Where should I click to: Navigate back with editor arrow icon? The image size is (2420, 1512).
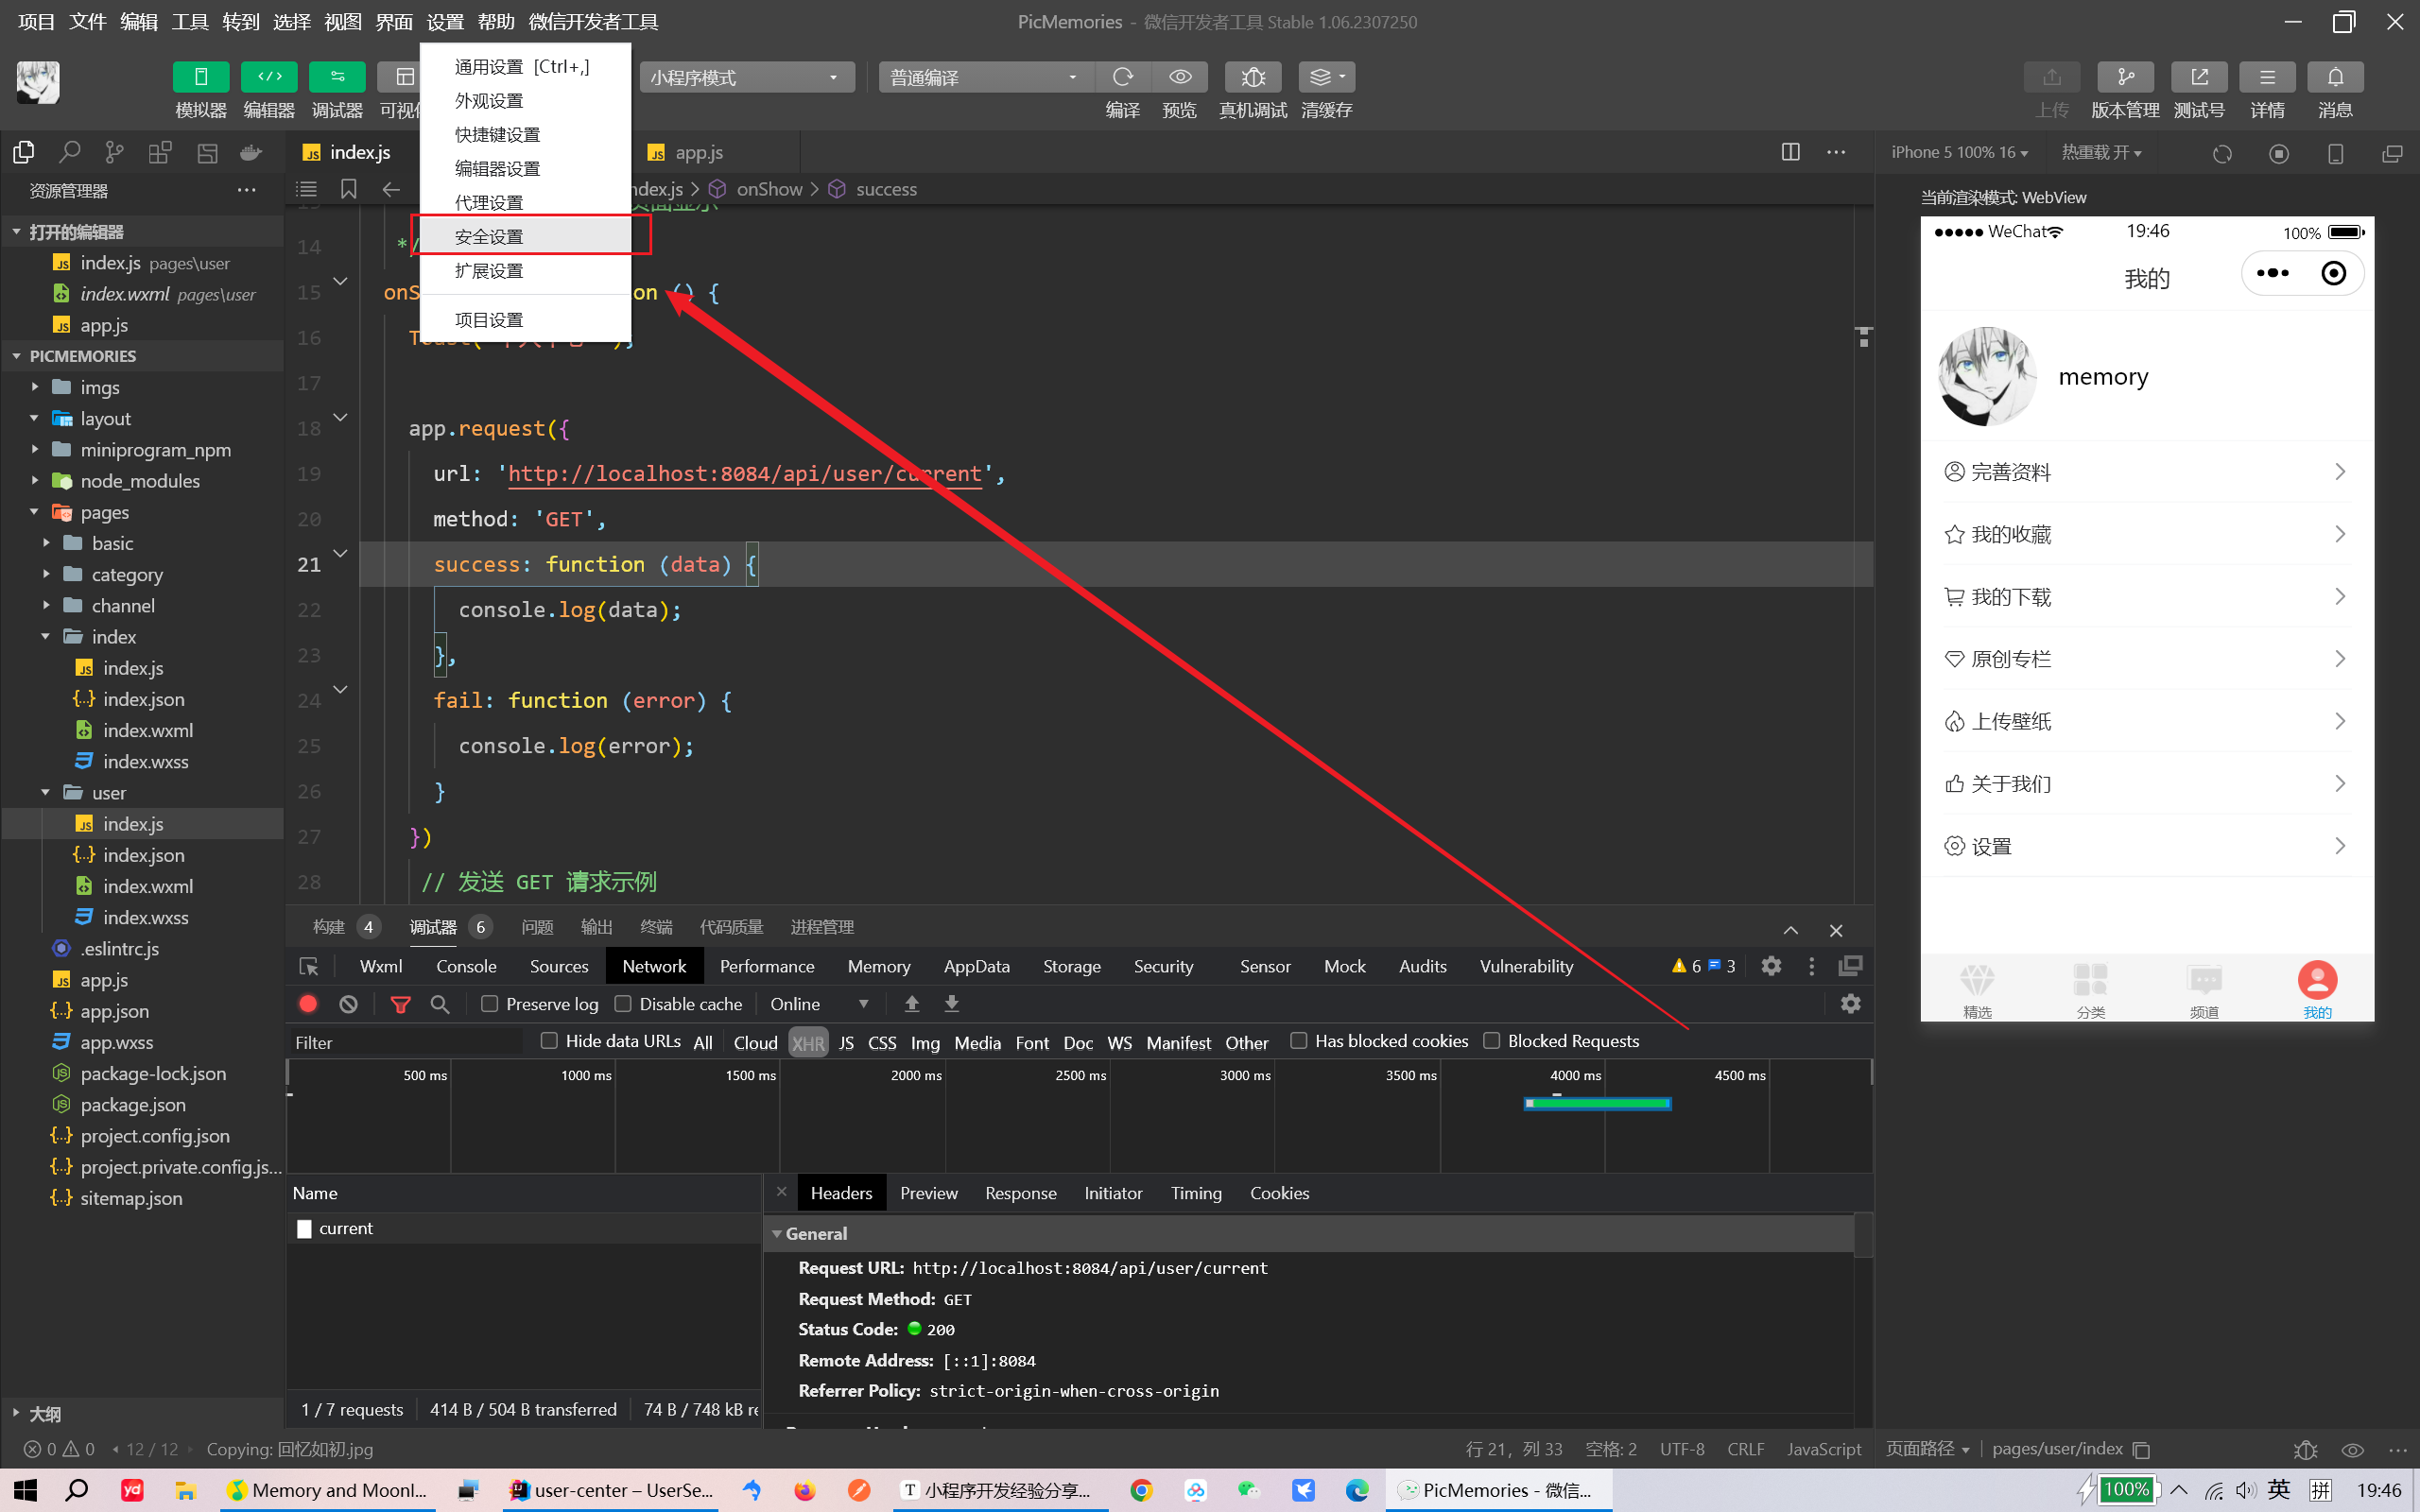coord(391,189)
